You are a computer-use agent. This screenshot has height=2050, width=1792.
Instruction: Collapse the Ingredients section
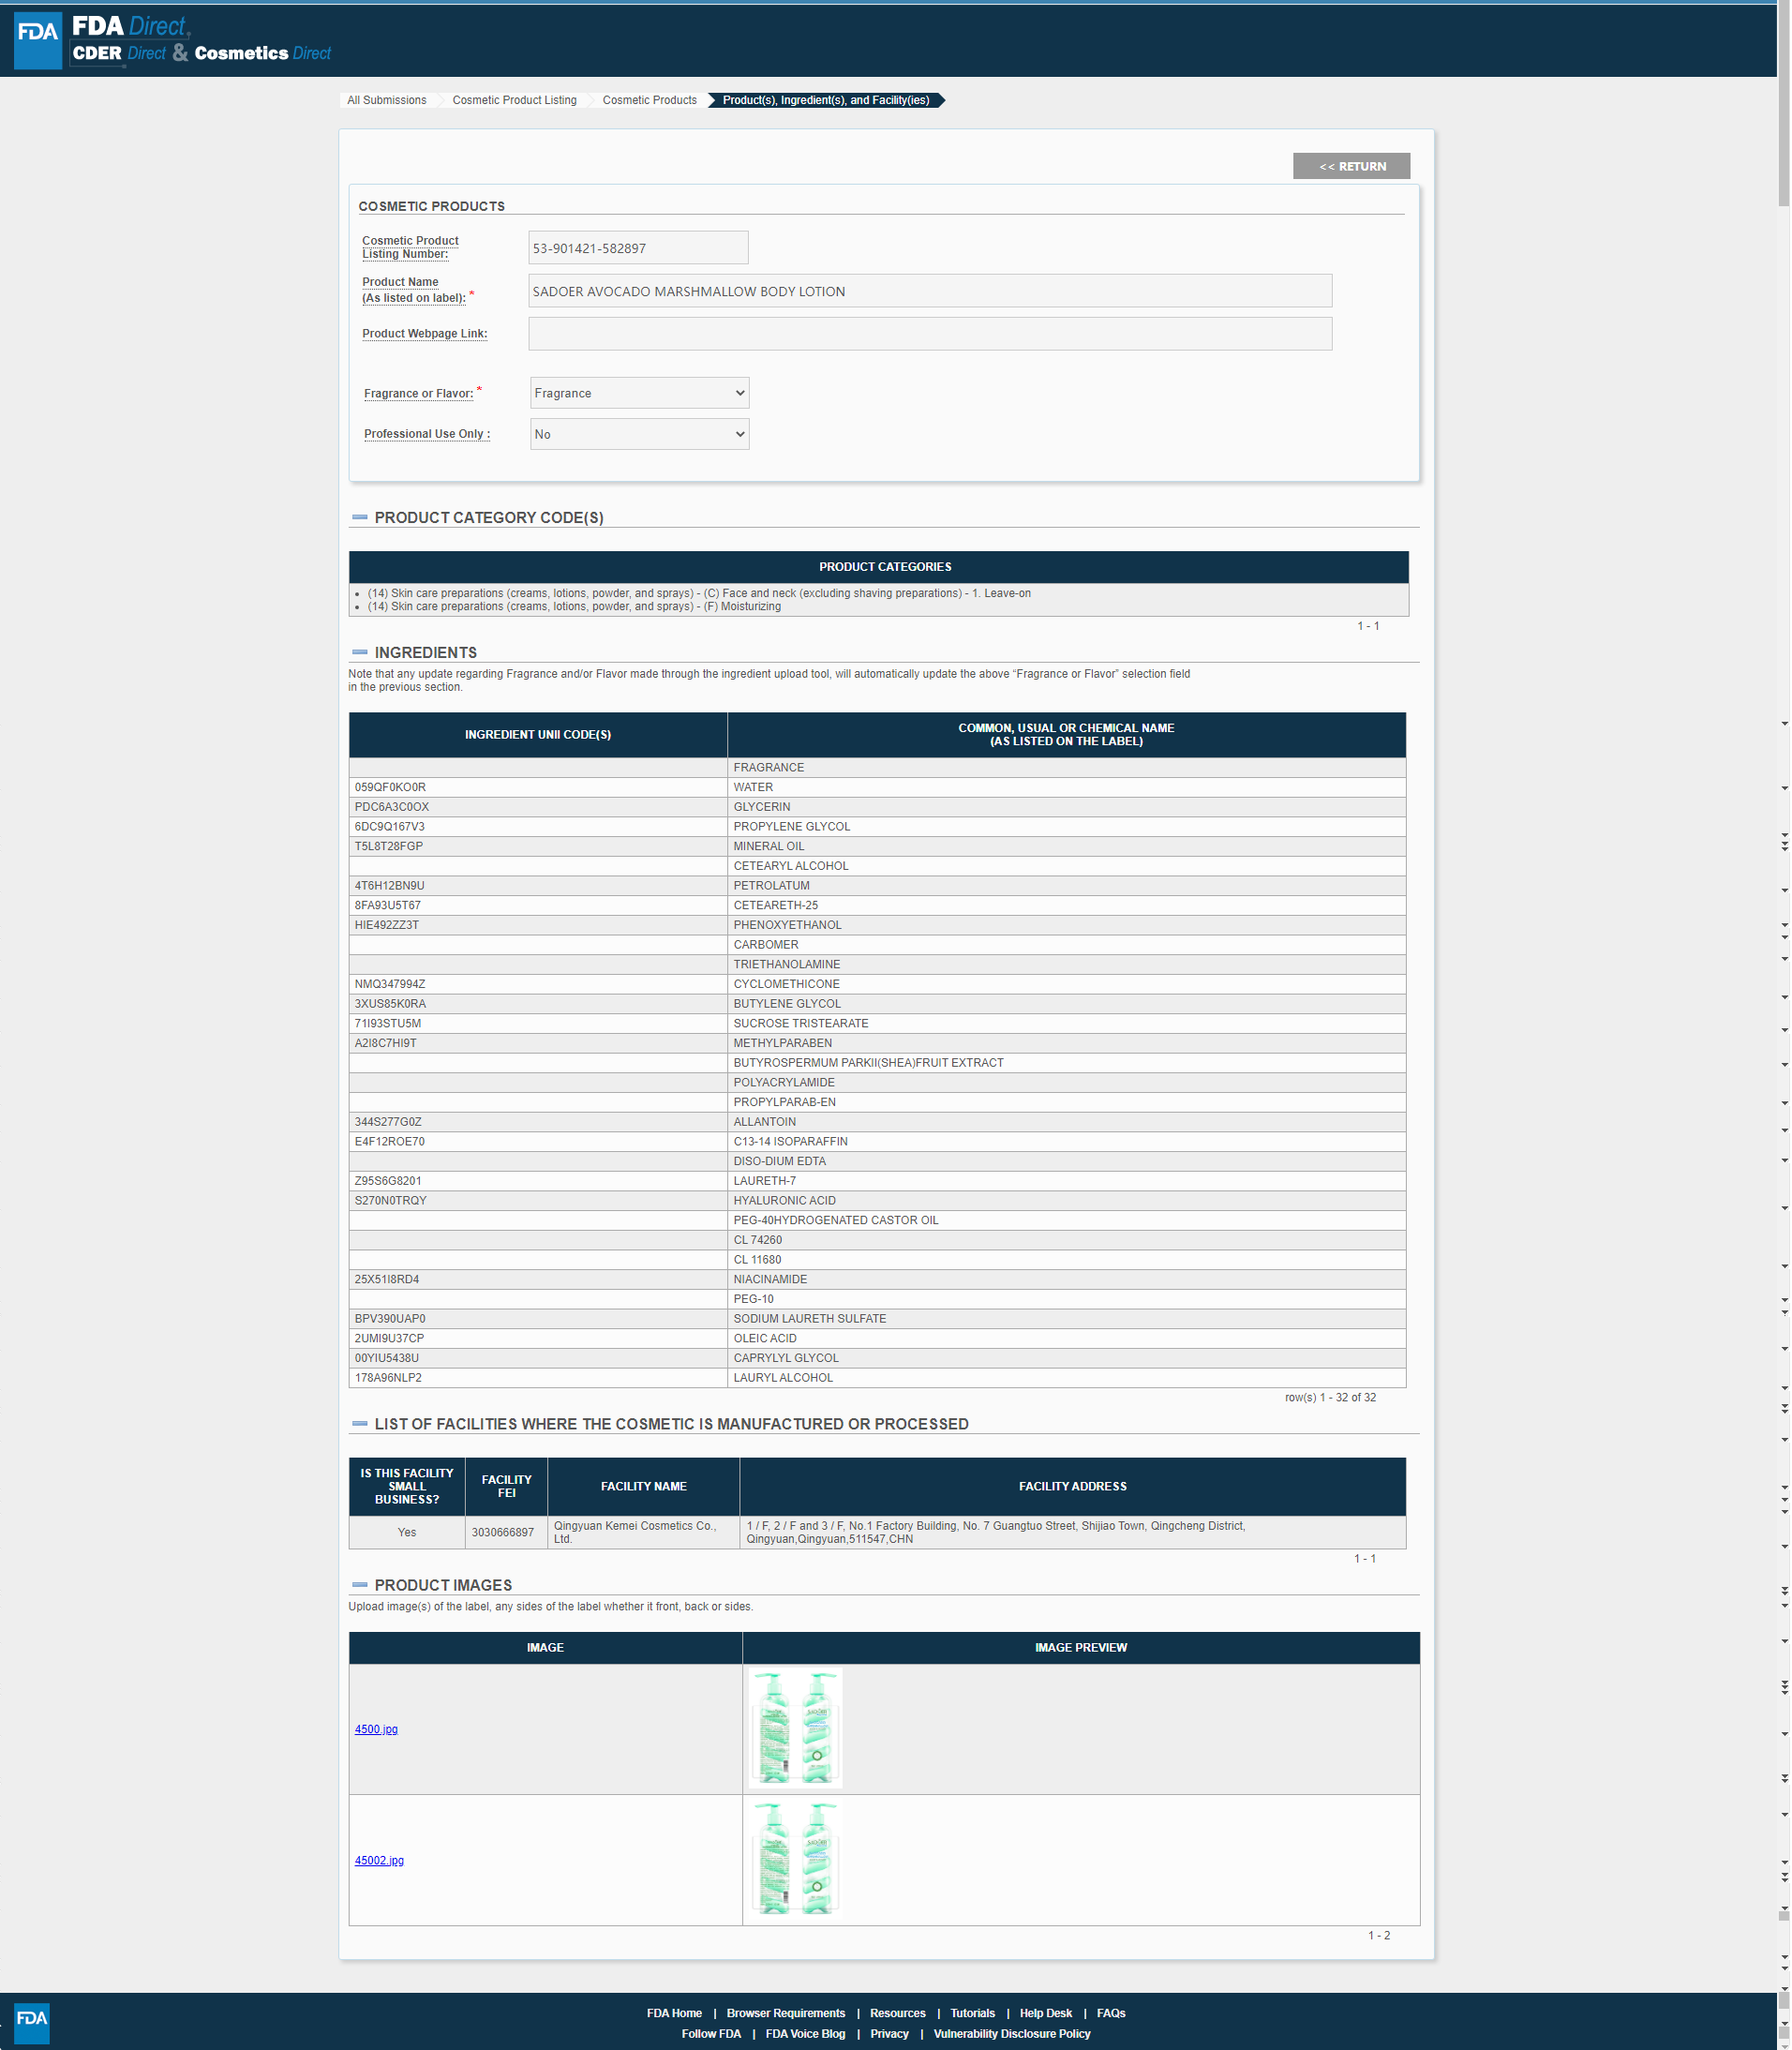click(359, 653)
